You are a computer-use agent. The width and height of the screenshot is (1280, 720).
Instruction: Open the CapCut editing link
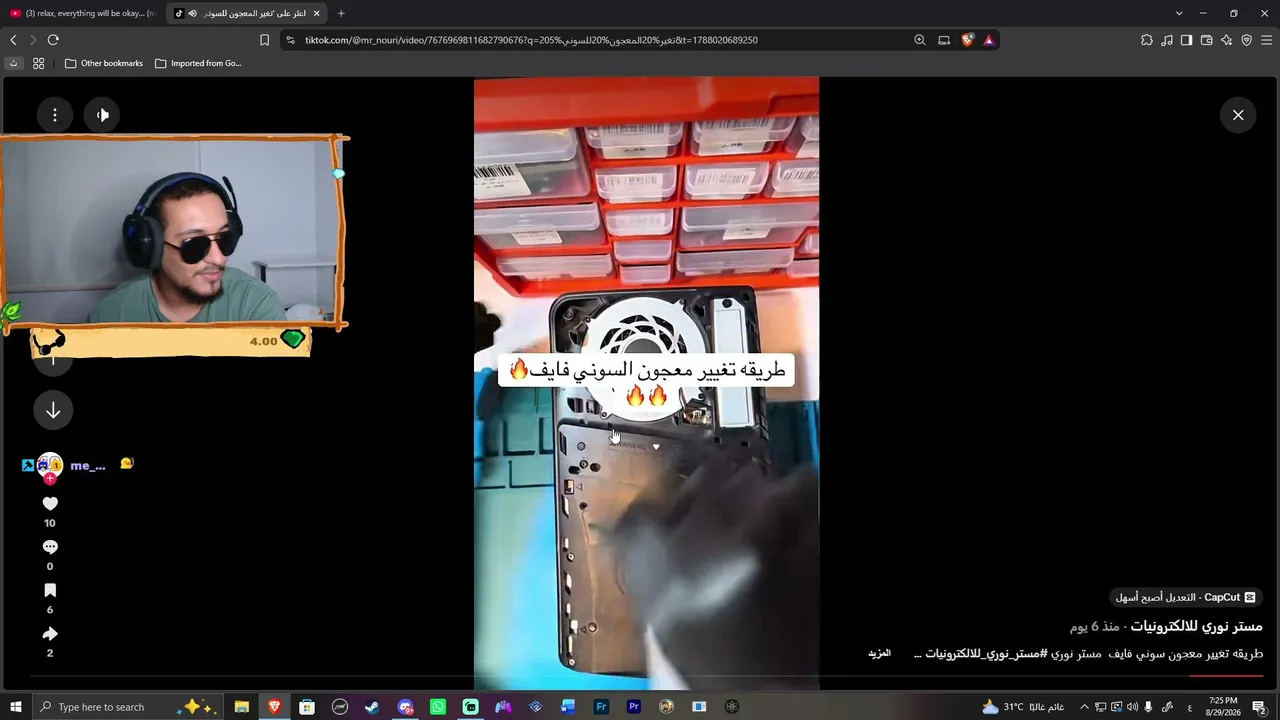tap(1185, 597)
